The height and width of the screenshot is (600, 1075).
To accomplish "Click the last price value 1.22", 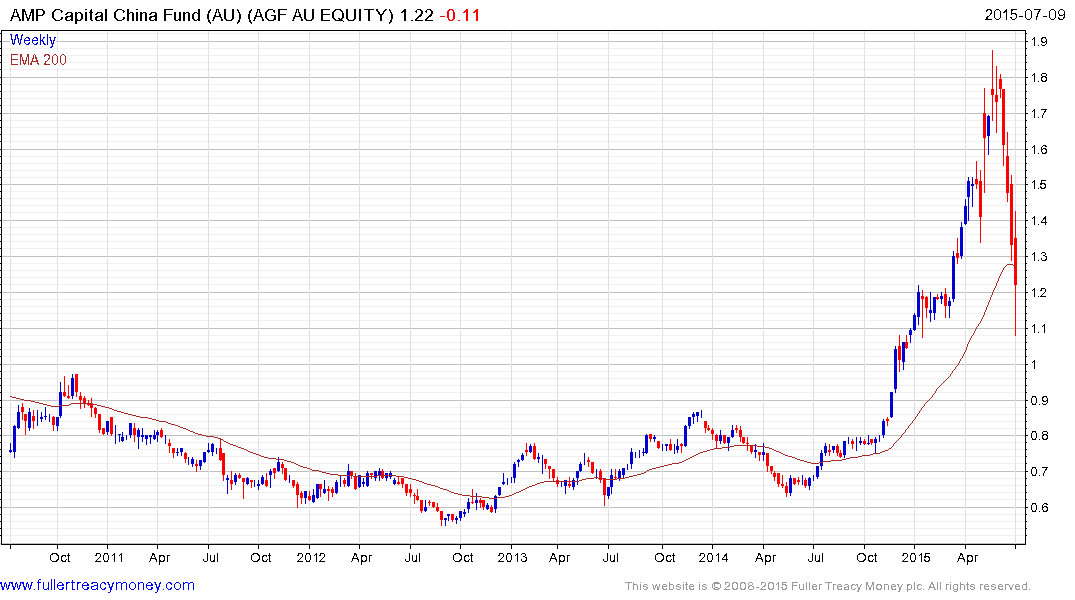I will [417, 15].
